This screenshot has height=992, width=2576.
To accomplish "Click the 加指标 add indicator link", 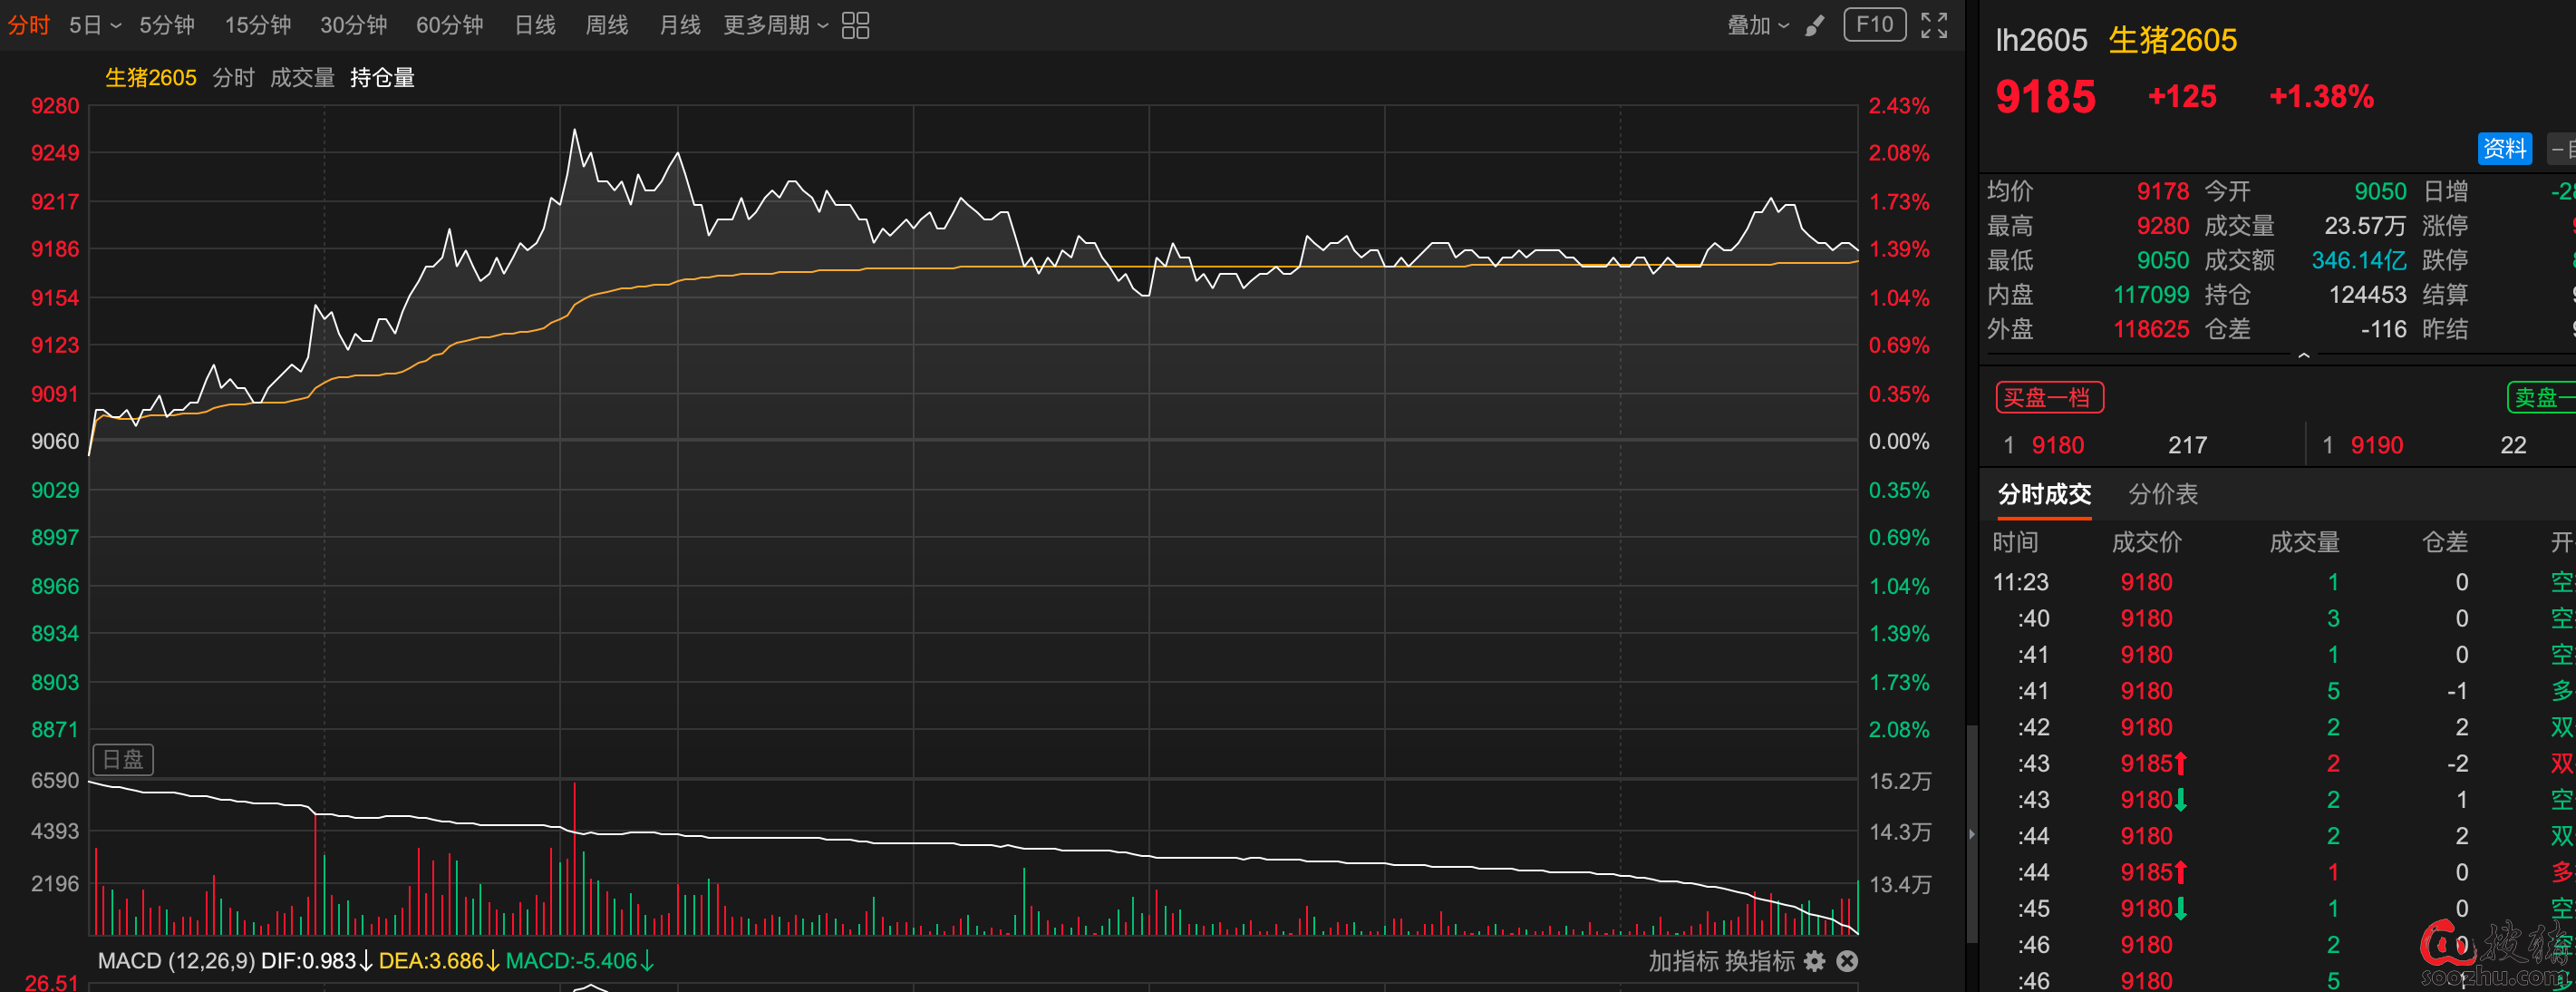I will click(x=1682, y=961).
